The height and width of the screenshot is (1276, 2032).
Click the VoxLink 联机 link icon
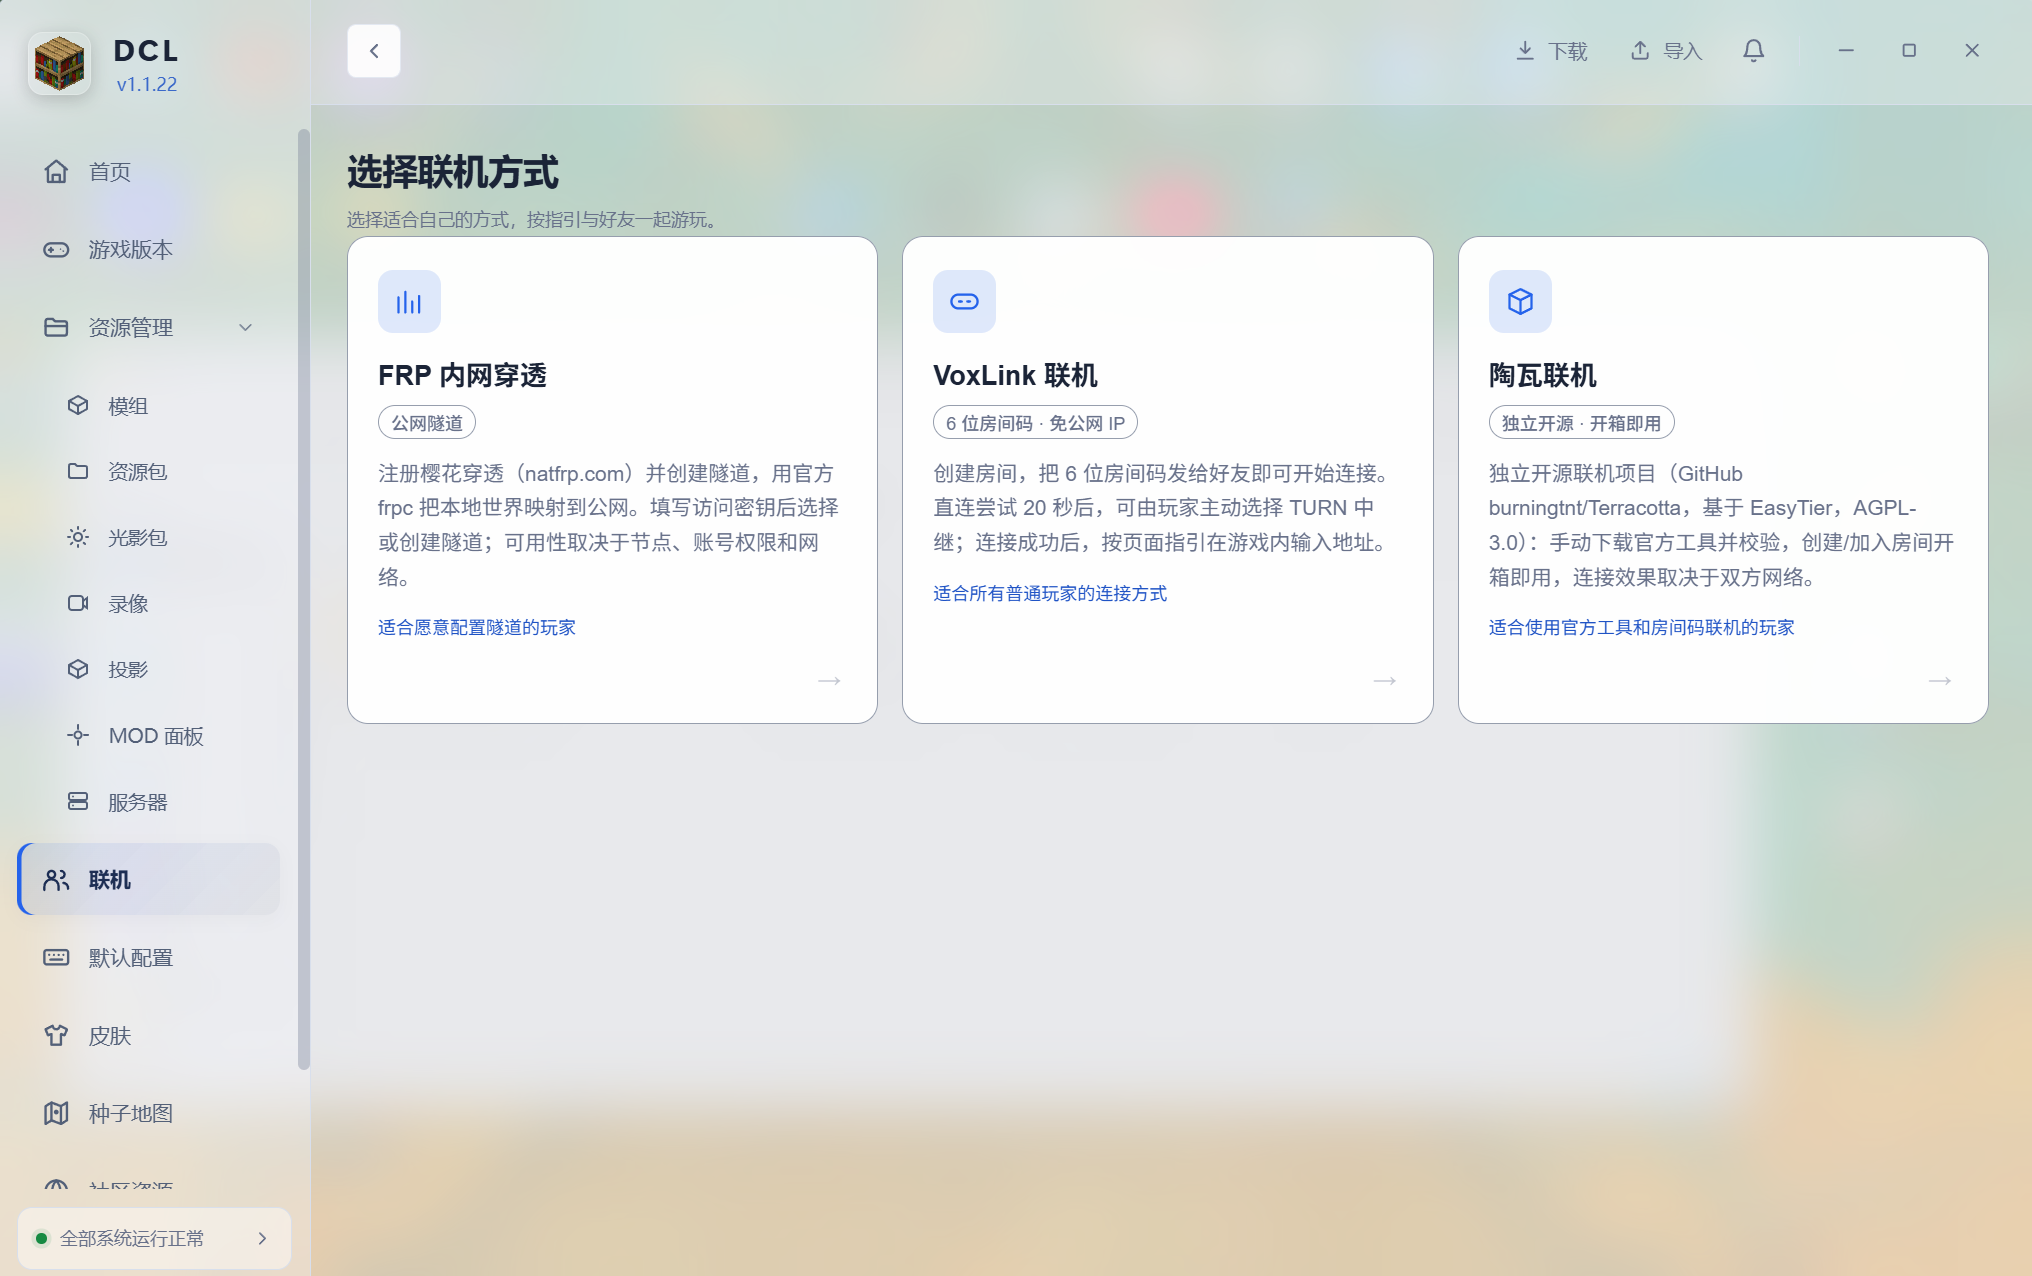pos(964,302)
